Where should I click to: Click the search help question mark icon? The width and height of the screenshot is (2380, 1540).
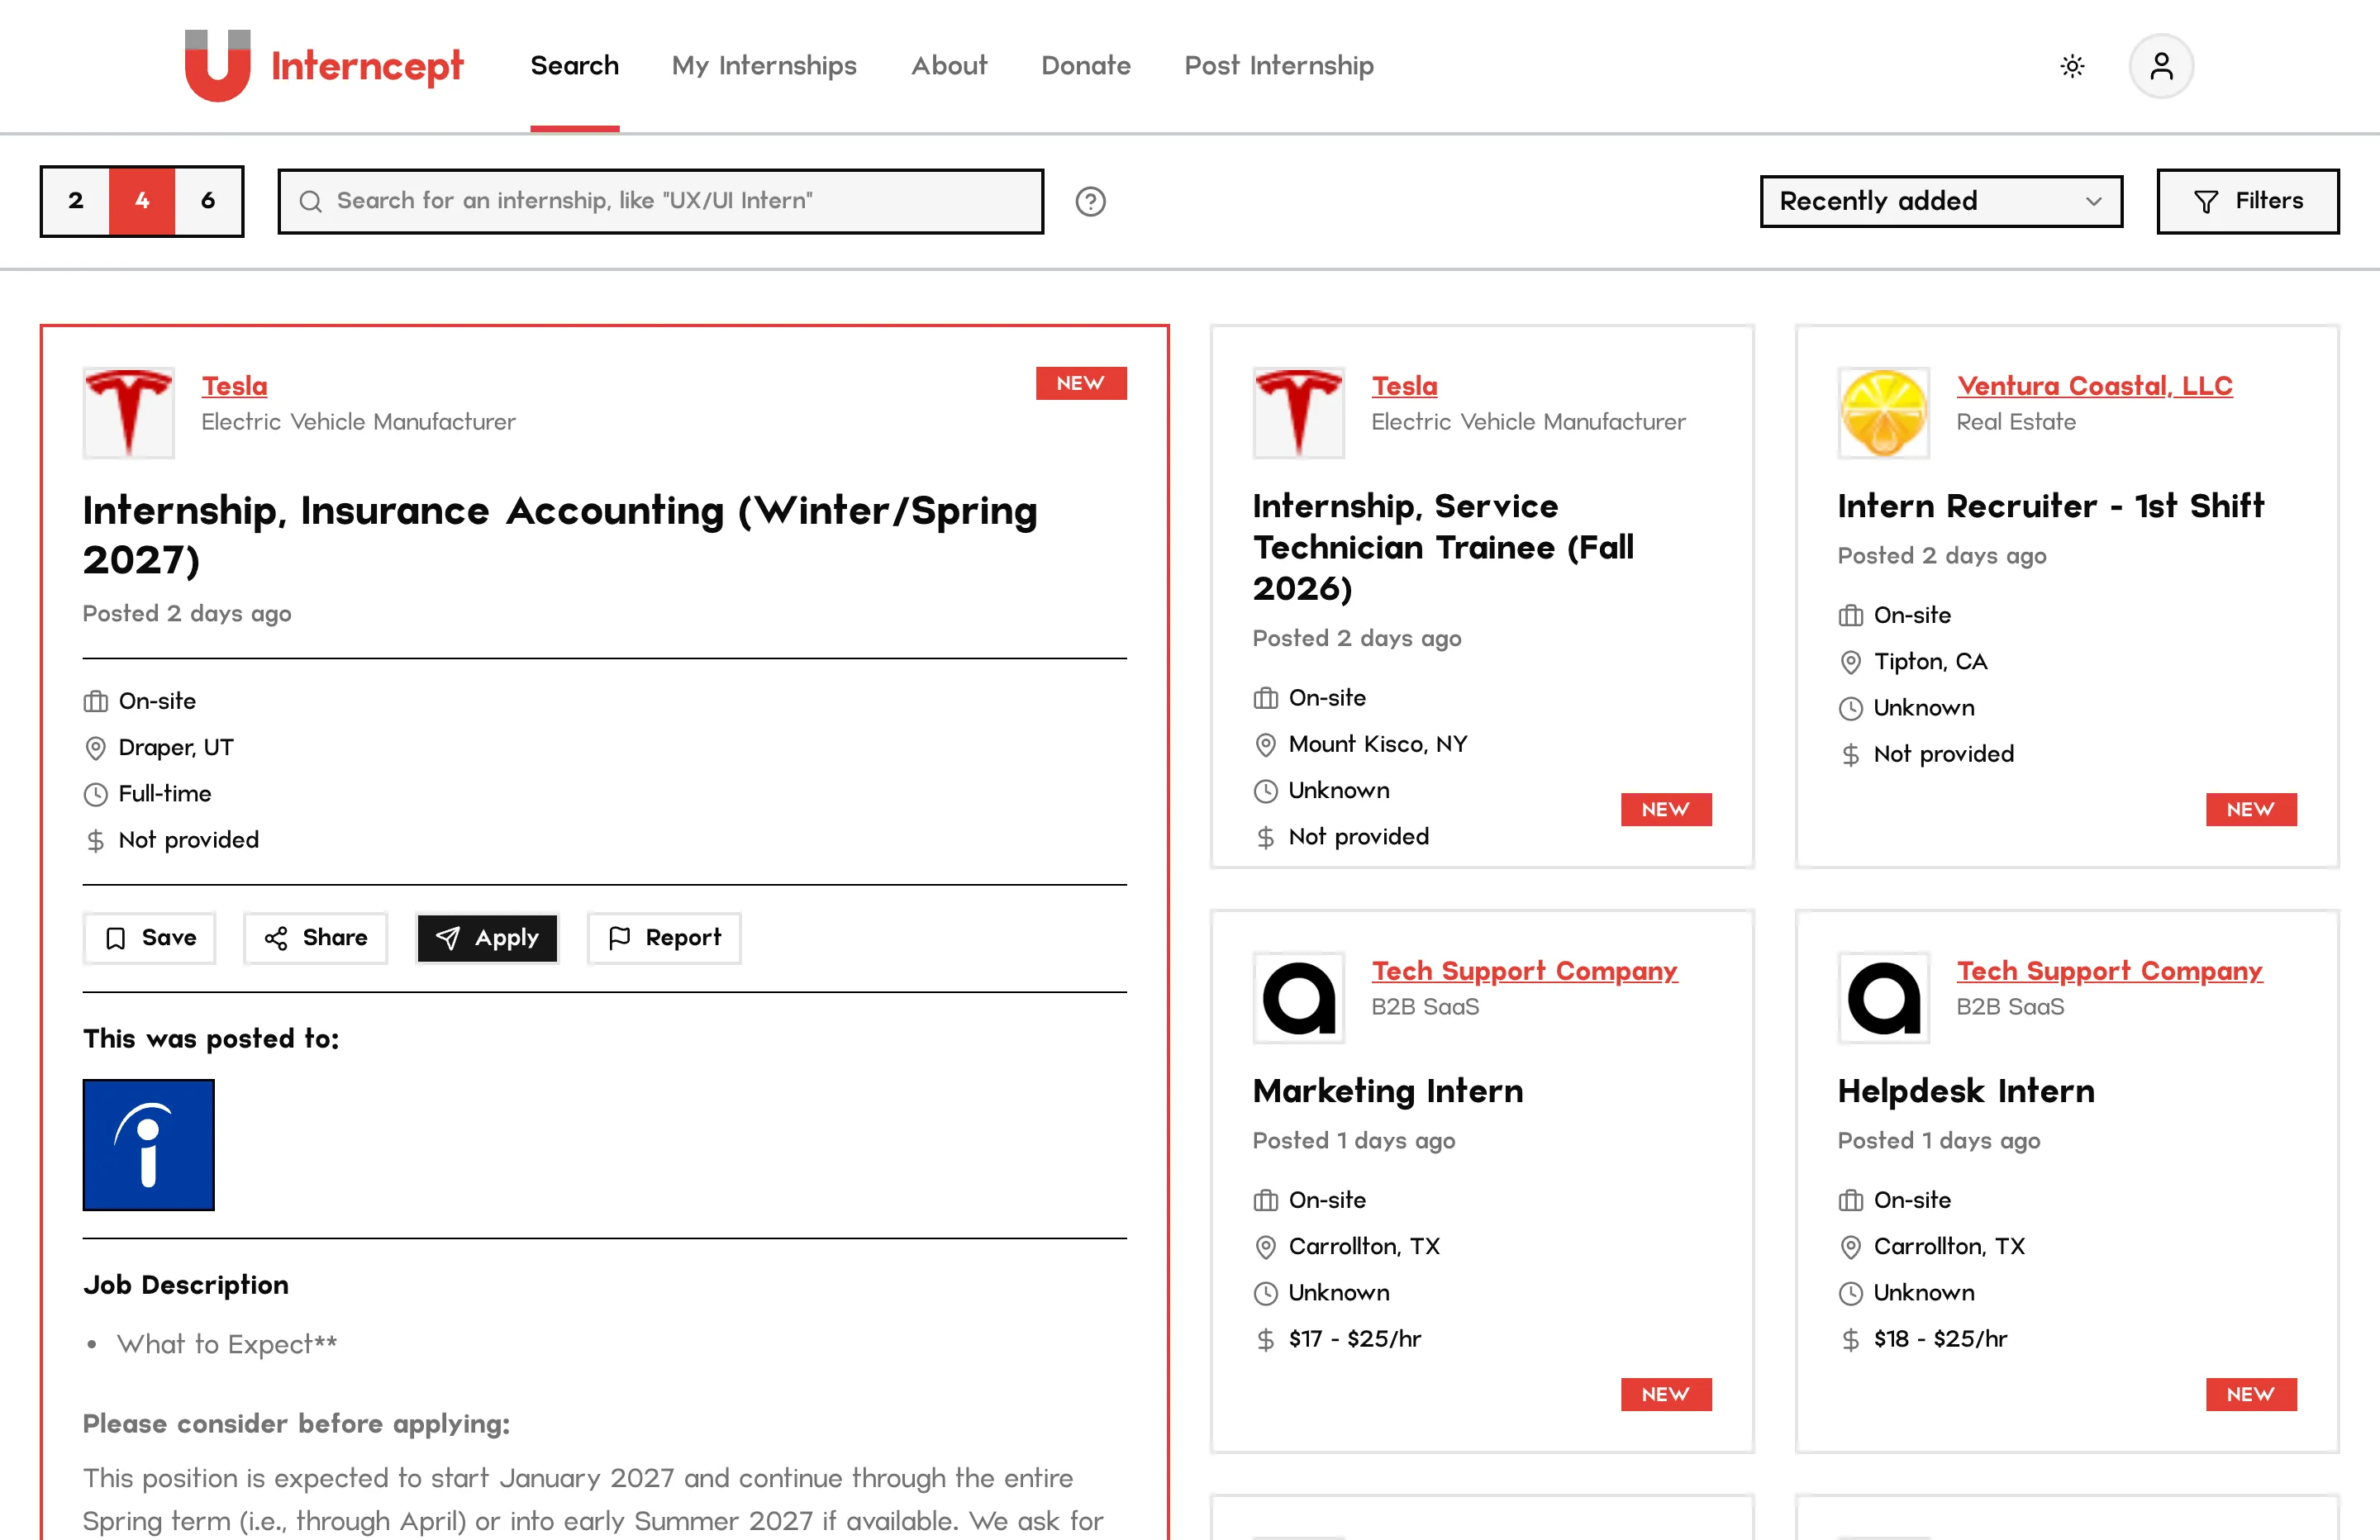(x=1090, y=201)
